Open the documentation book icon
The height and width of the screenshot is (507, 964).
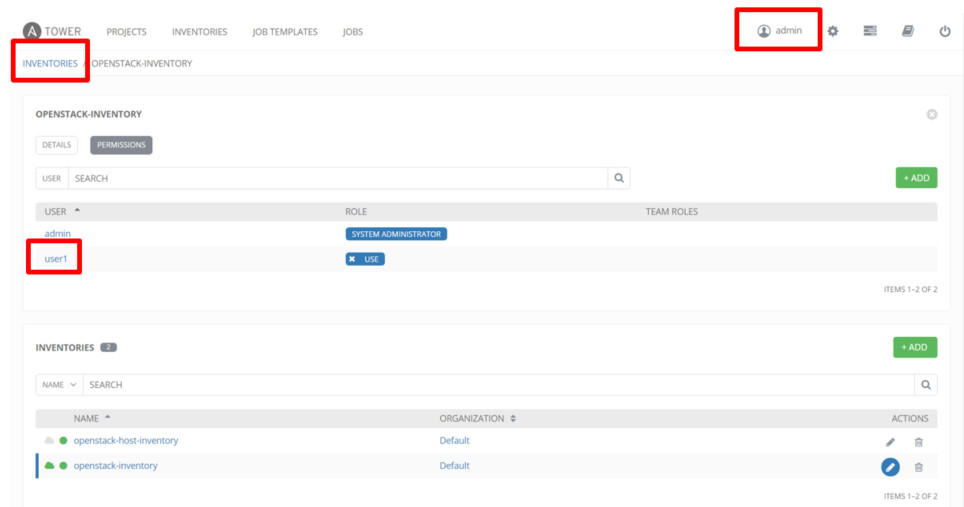click(x=907, y=31)
